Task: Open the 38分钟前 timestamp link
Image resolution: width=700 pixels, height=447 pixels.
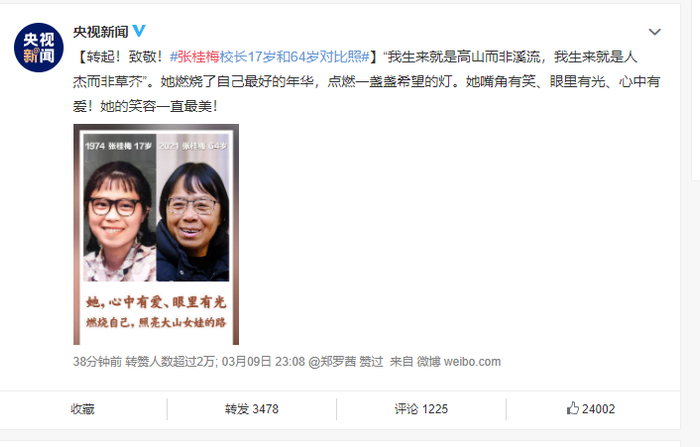Action: click(x=97, y=362)
